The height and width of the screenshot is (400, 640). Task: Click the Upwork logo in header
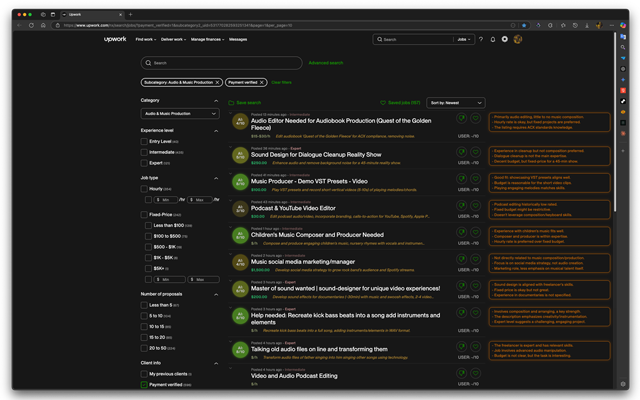tap(115, 39)
